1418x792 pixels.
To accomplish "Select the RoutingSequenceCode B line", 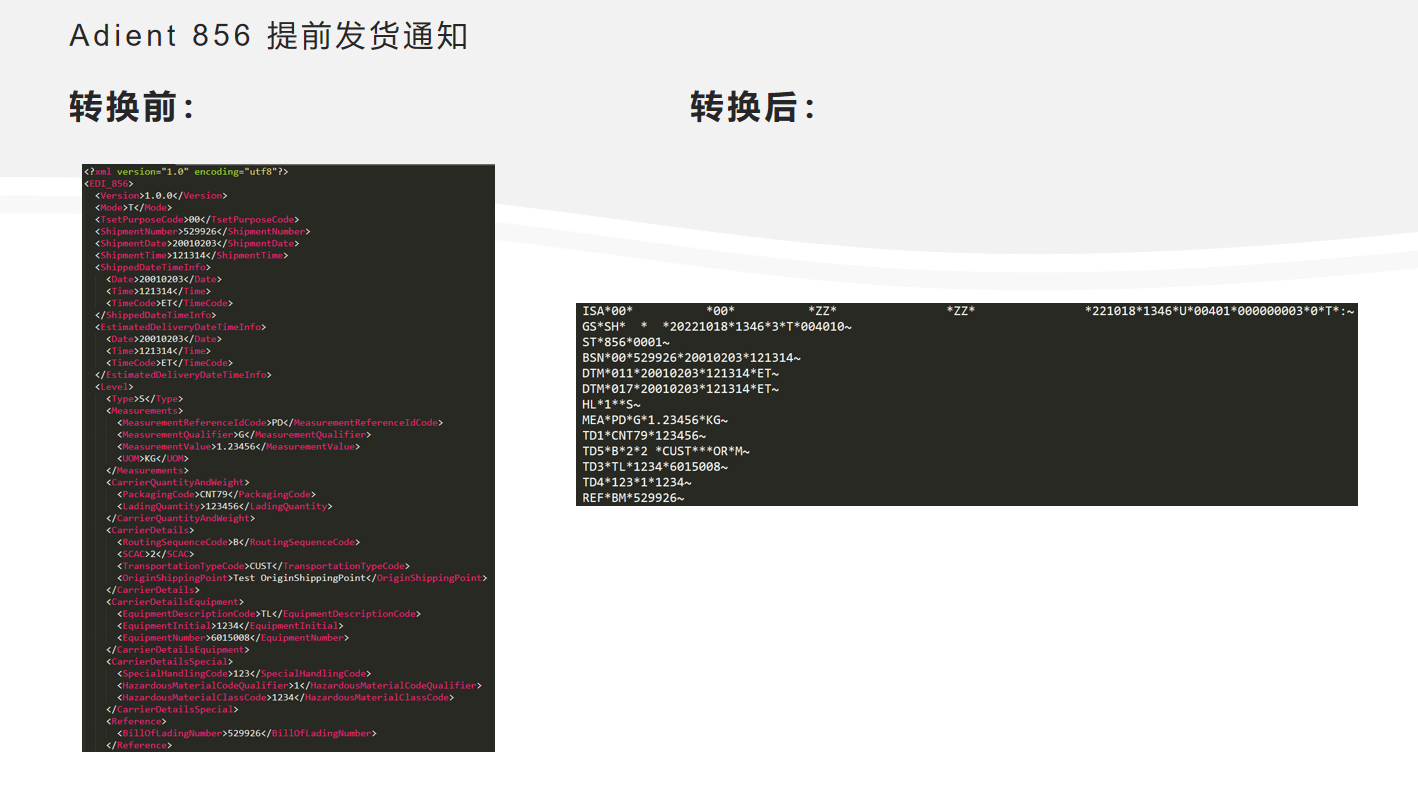I will (239, 542).
